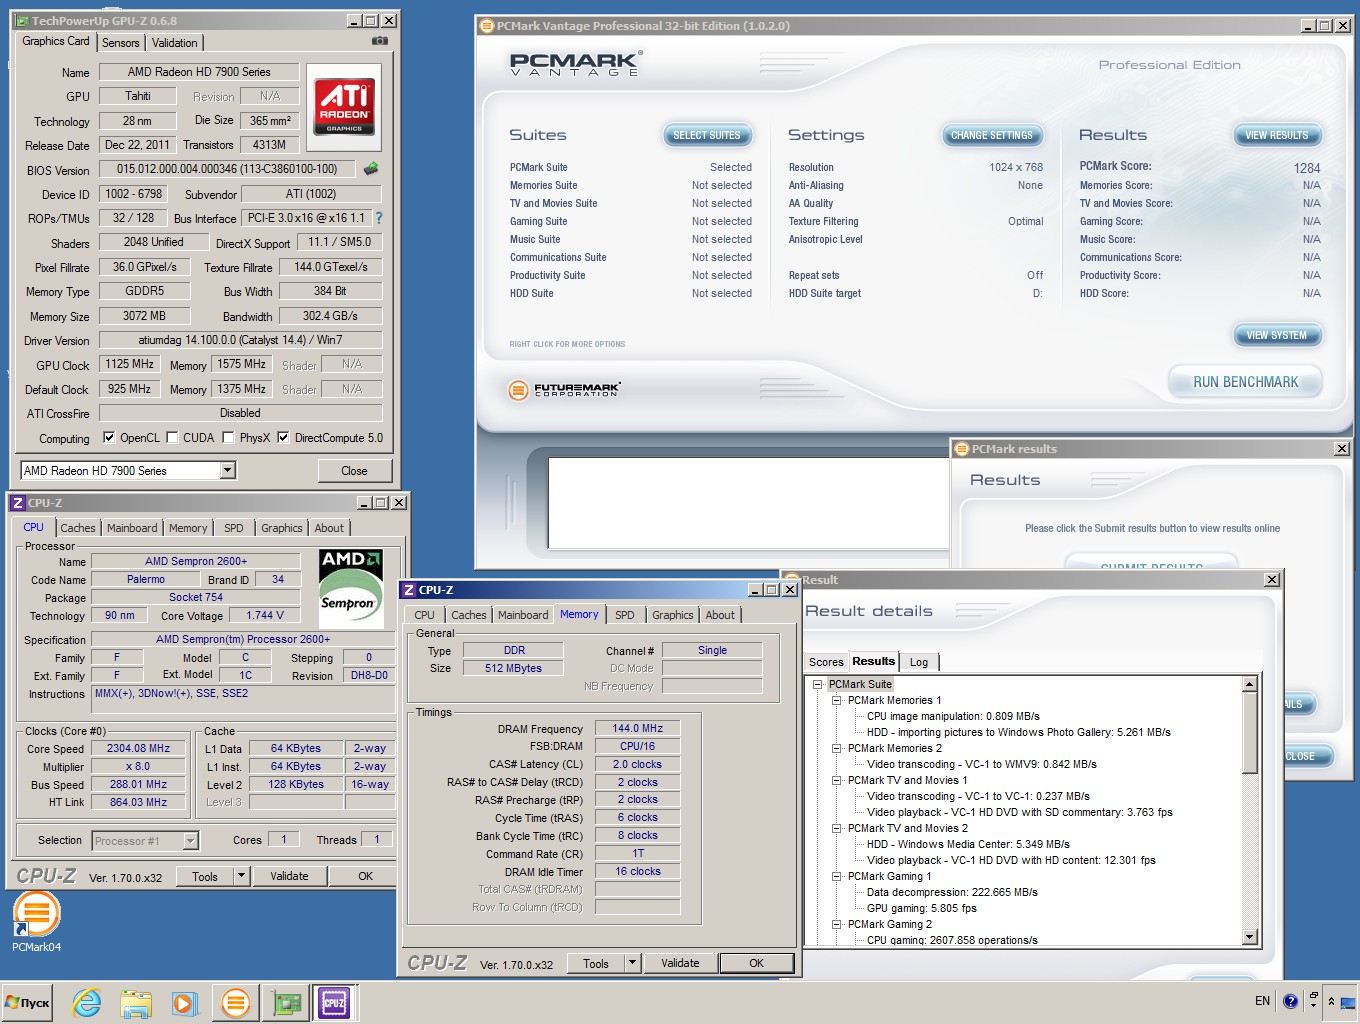Click the VIEW RESULTS button

1277,135
